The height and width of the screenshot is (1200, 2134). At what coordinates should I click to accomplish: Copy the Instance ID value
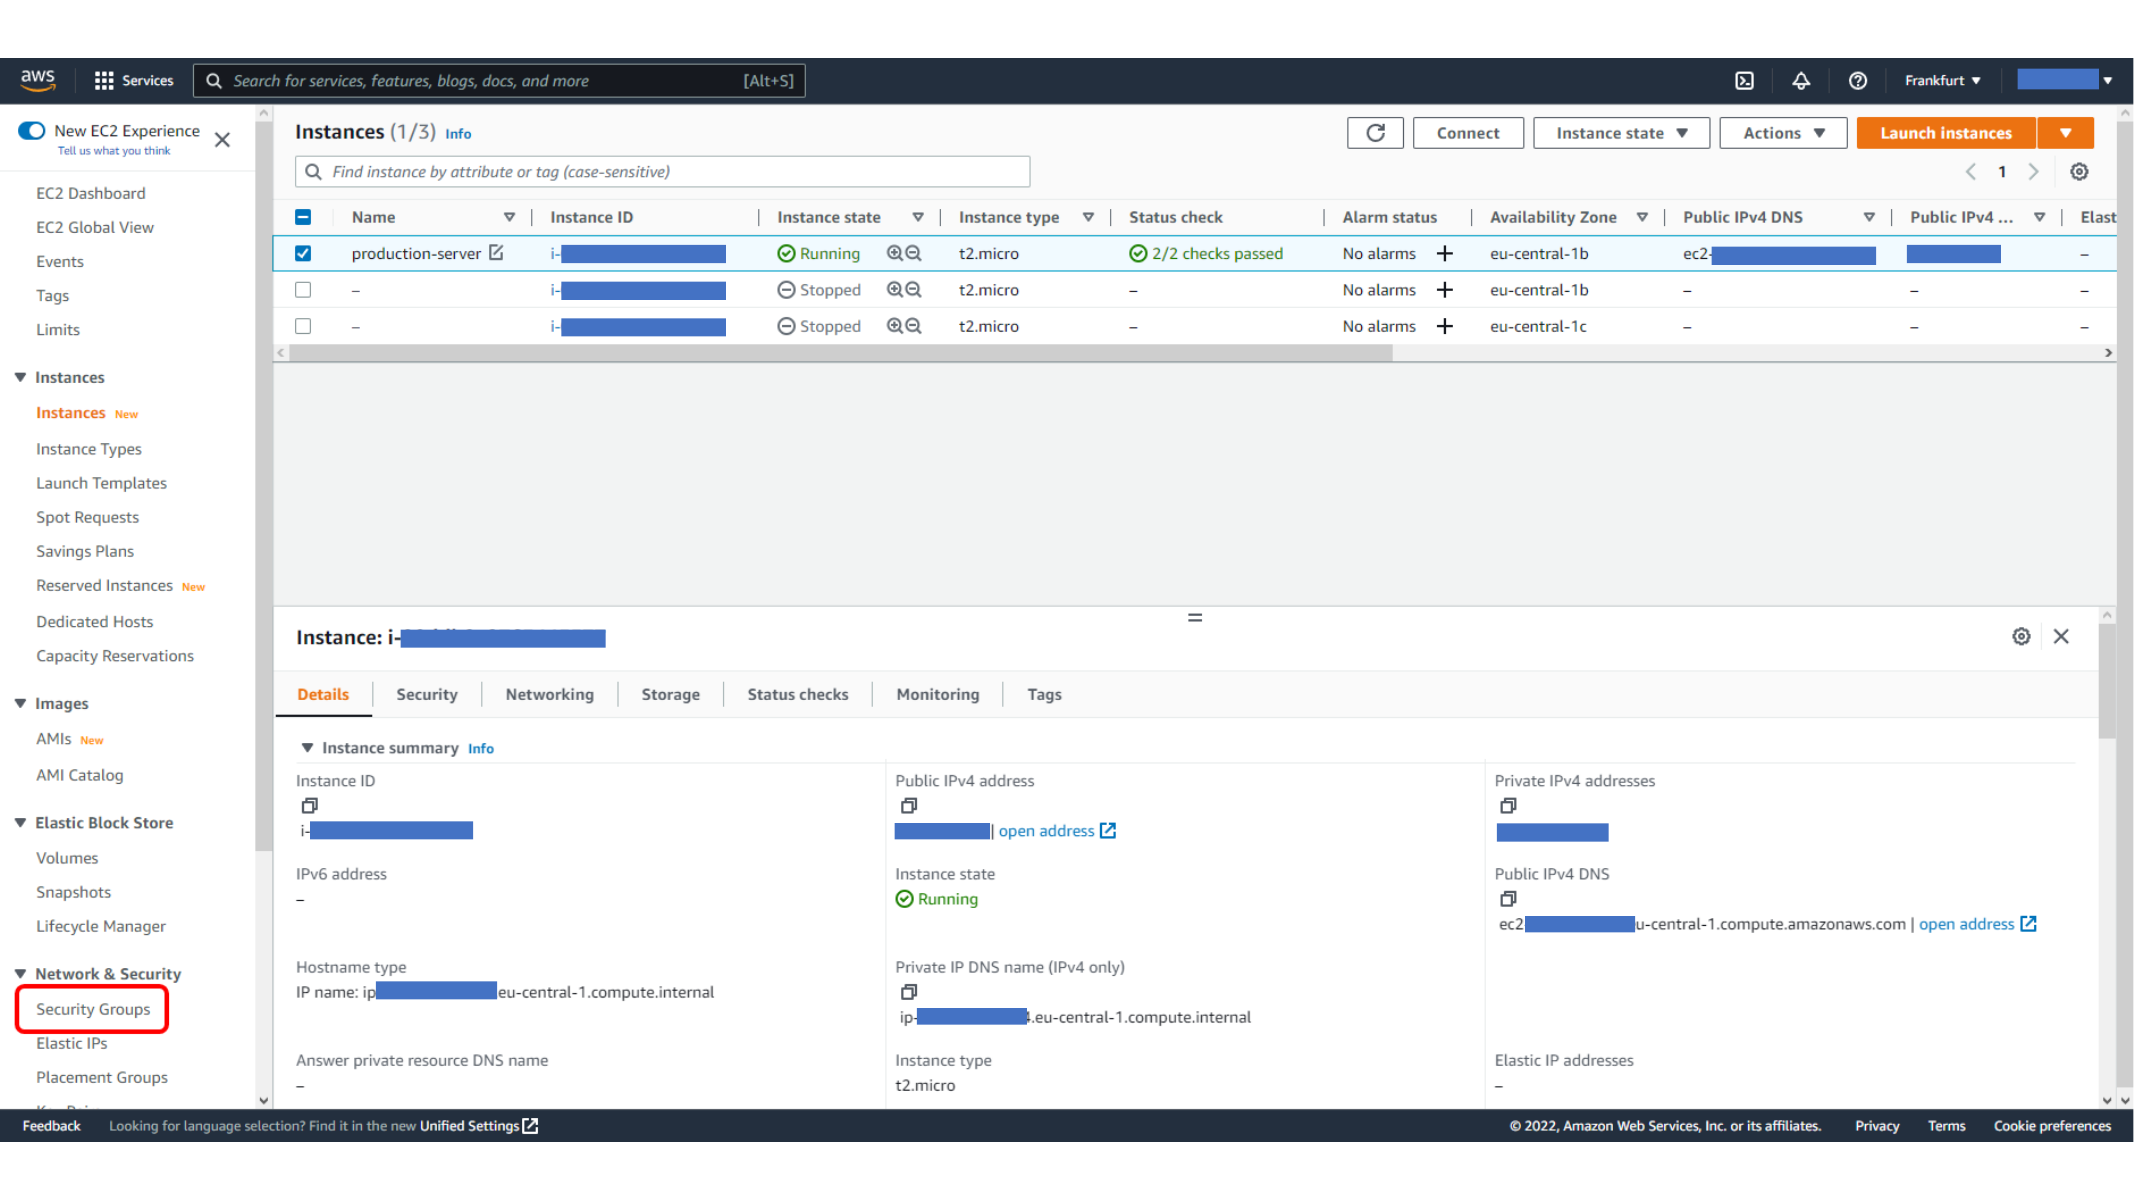pos(309,806)
